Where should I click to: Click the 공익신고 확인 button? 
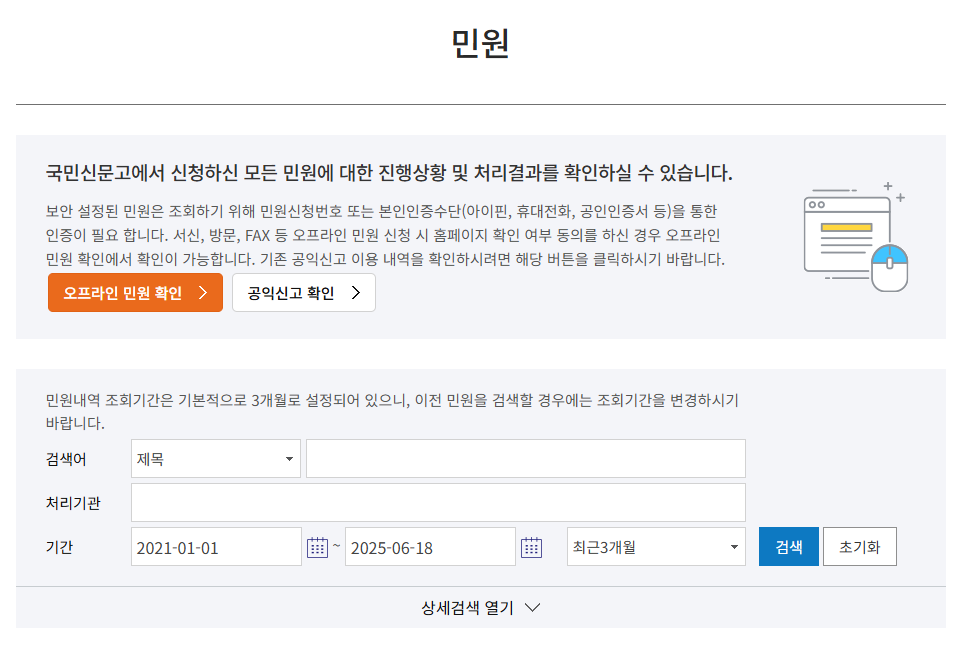coord(304,293)
